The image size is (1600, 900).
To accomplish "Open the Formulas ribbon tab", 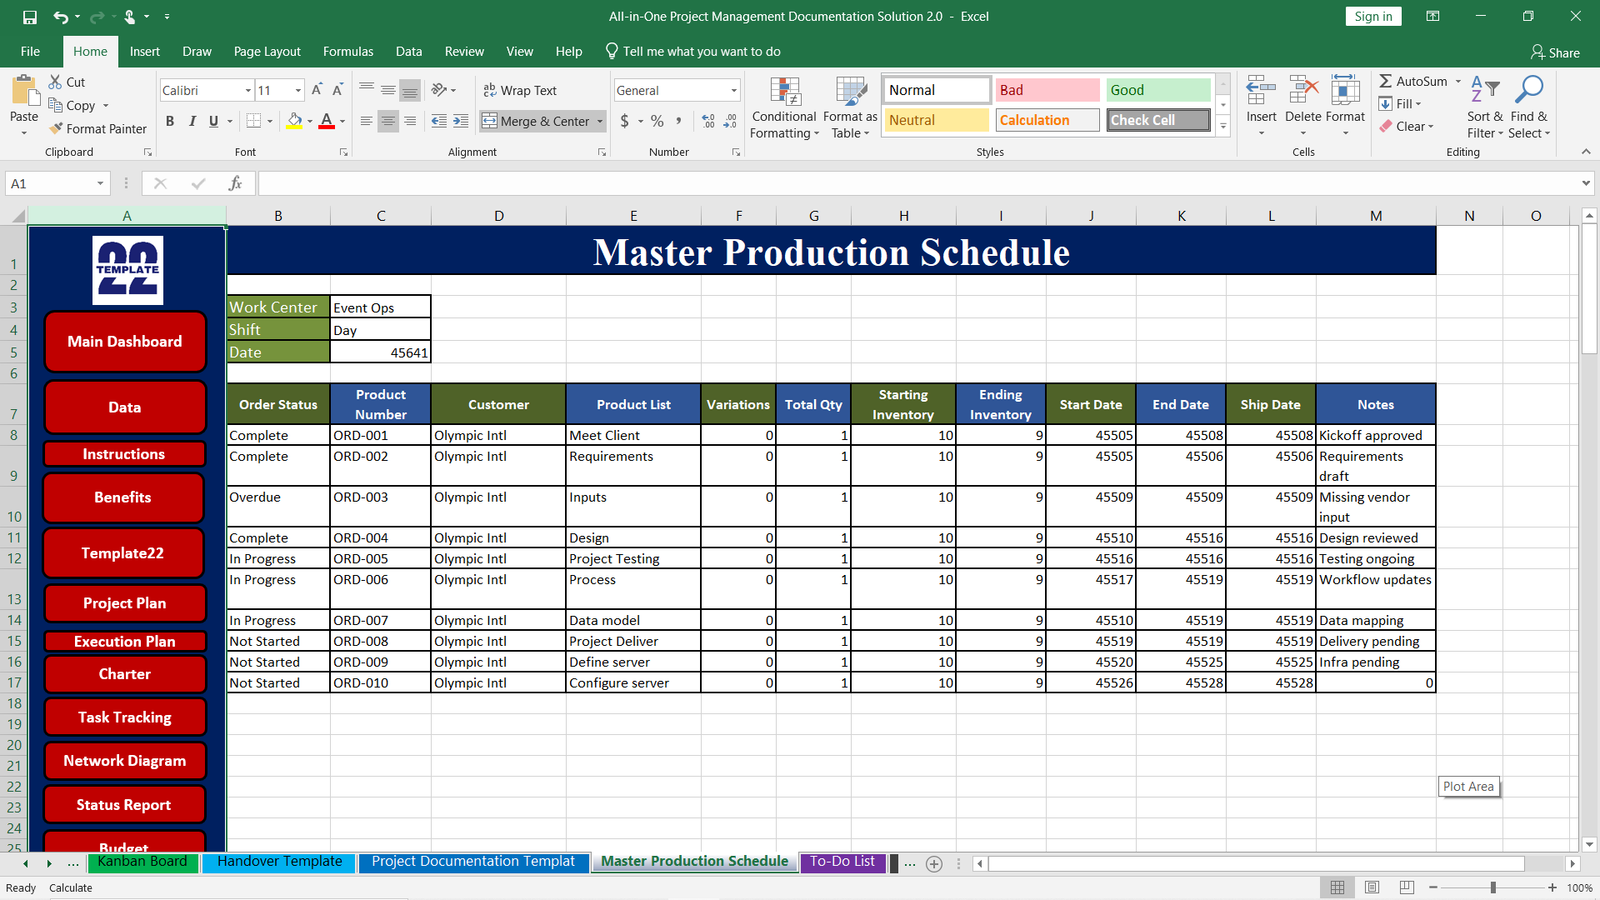I will tap(348, 51).
